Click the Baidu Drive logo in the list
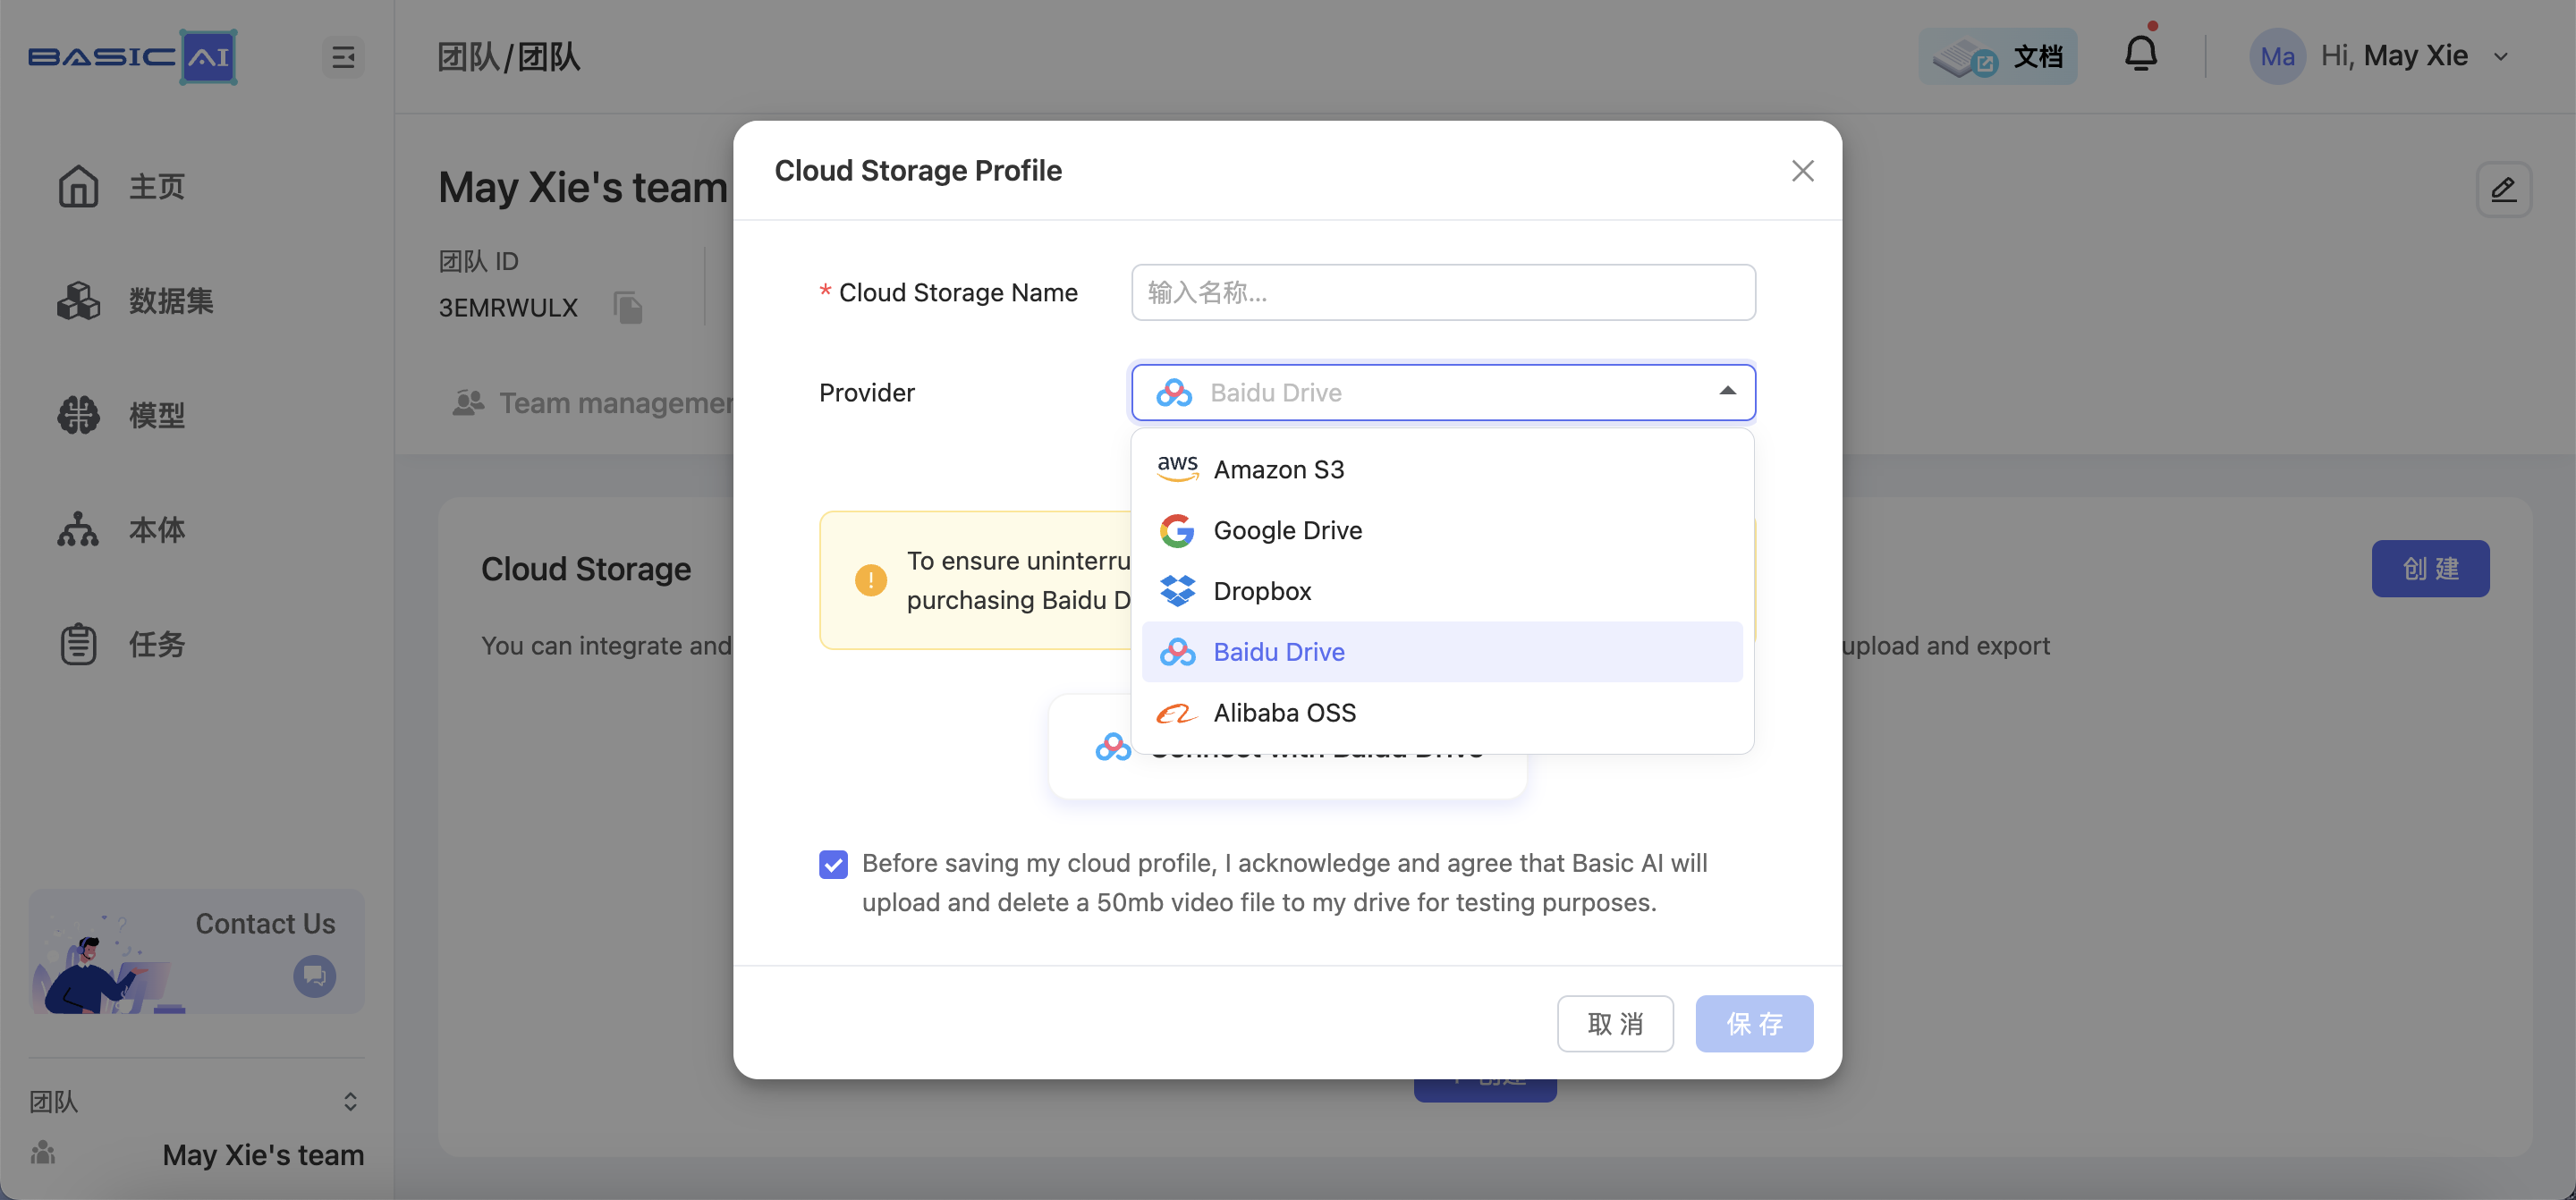 (x=1177, y=652)
